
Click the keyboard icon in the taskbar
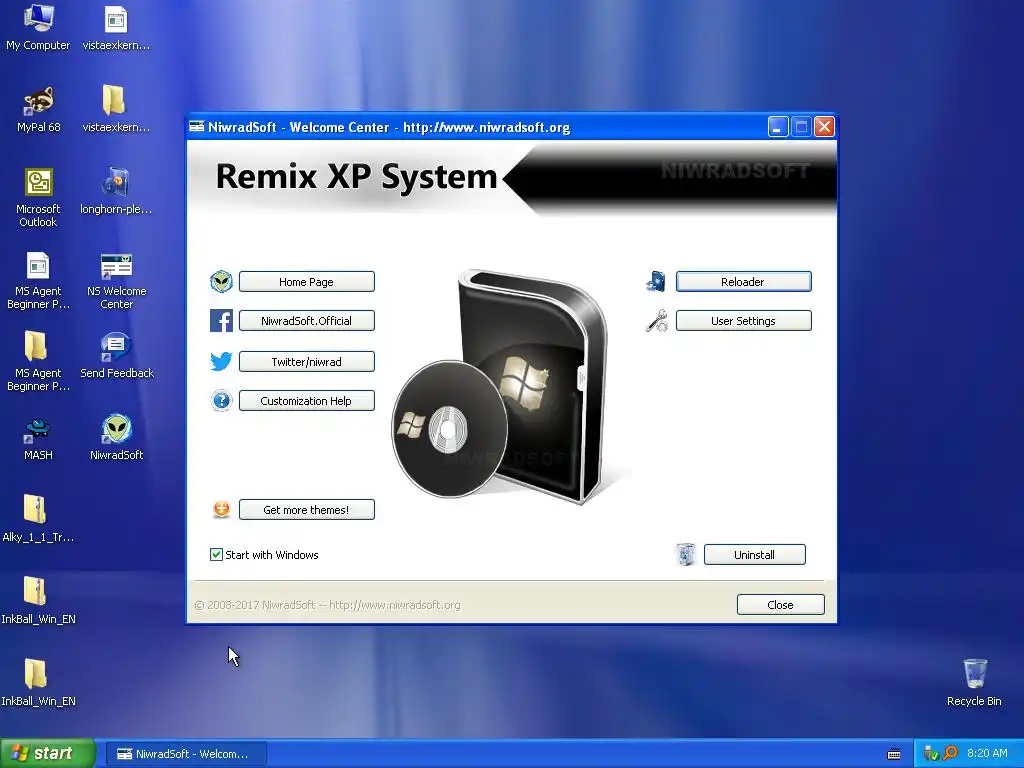point(894,754)
